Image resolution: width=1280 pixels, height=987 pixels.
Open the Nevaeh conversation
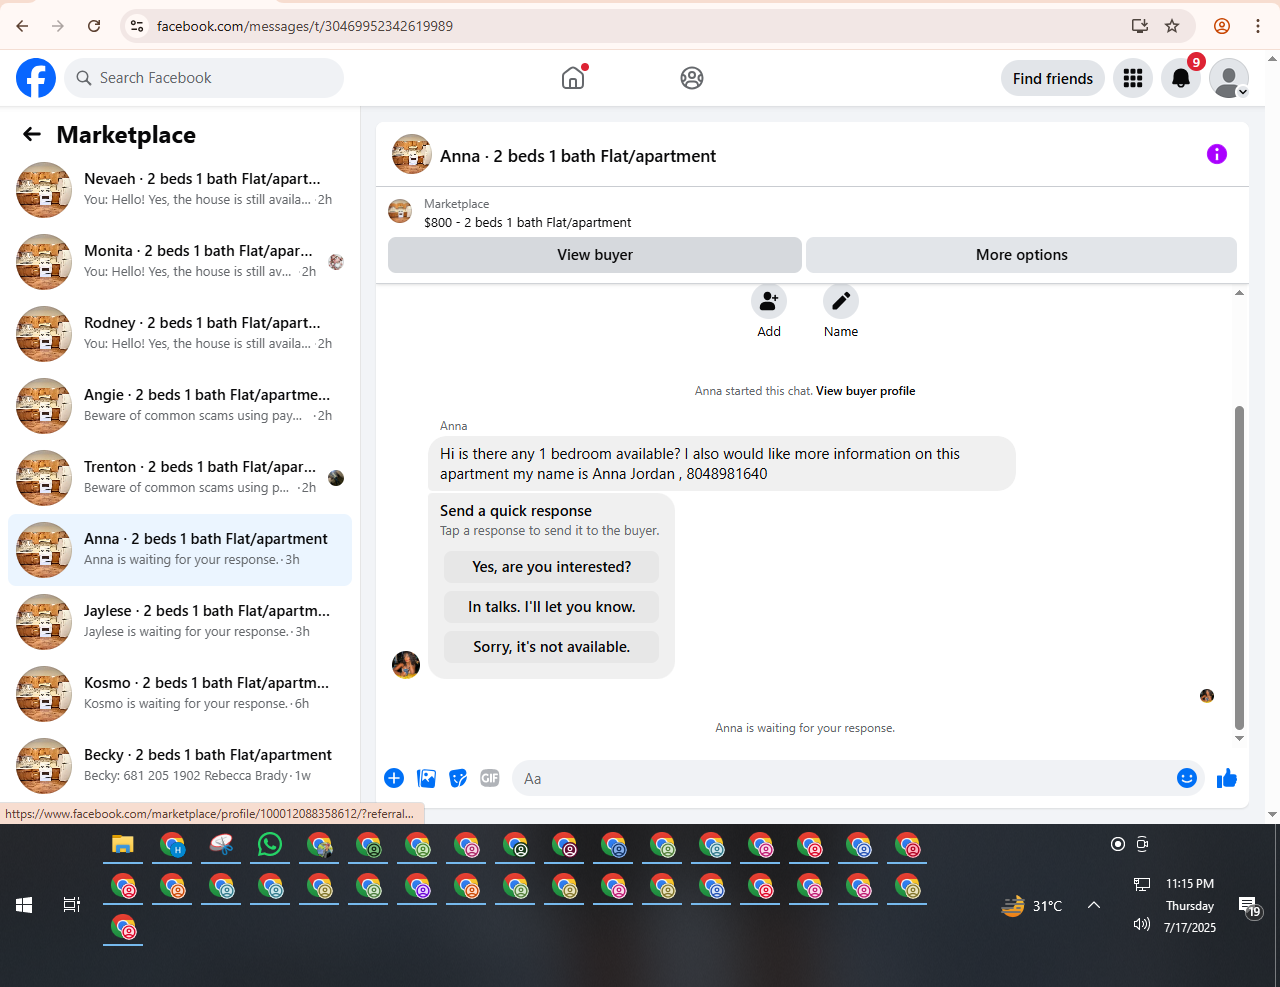coord(180,190)
